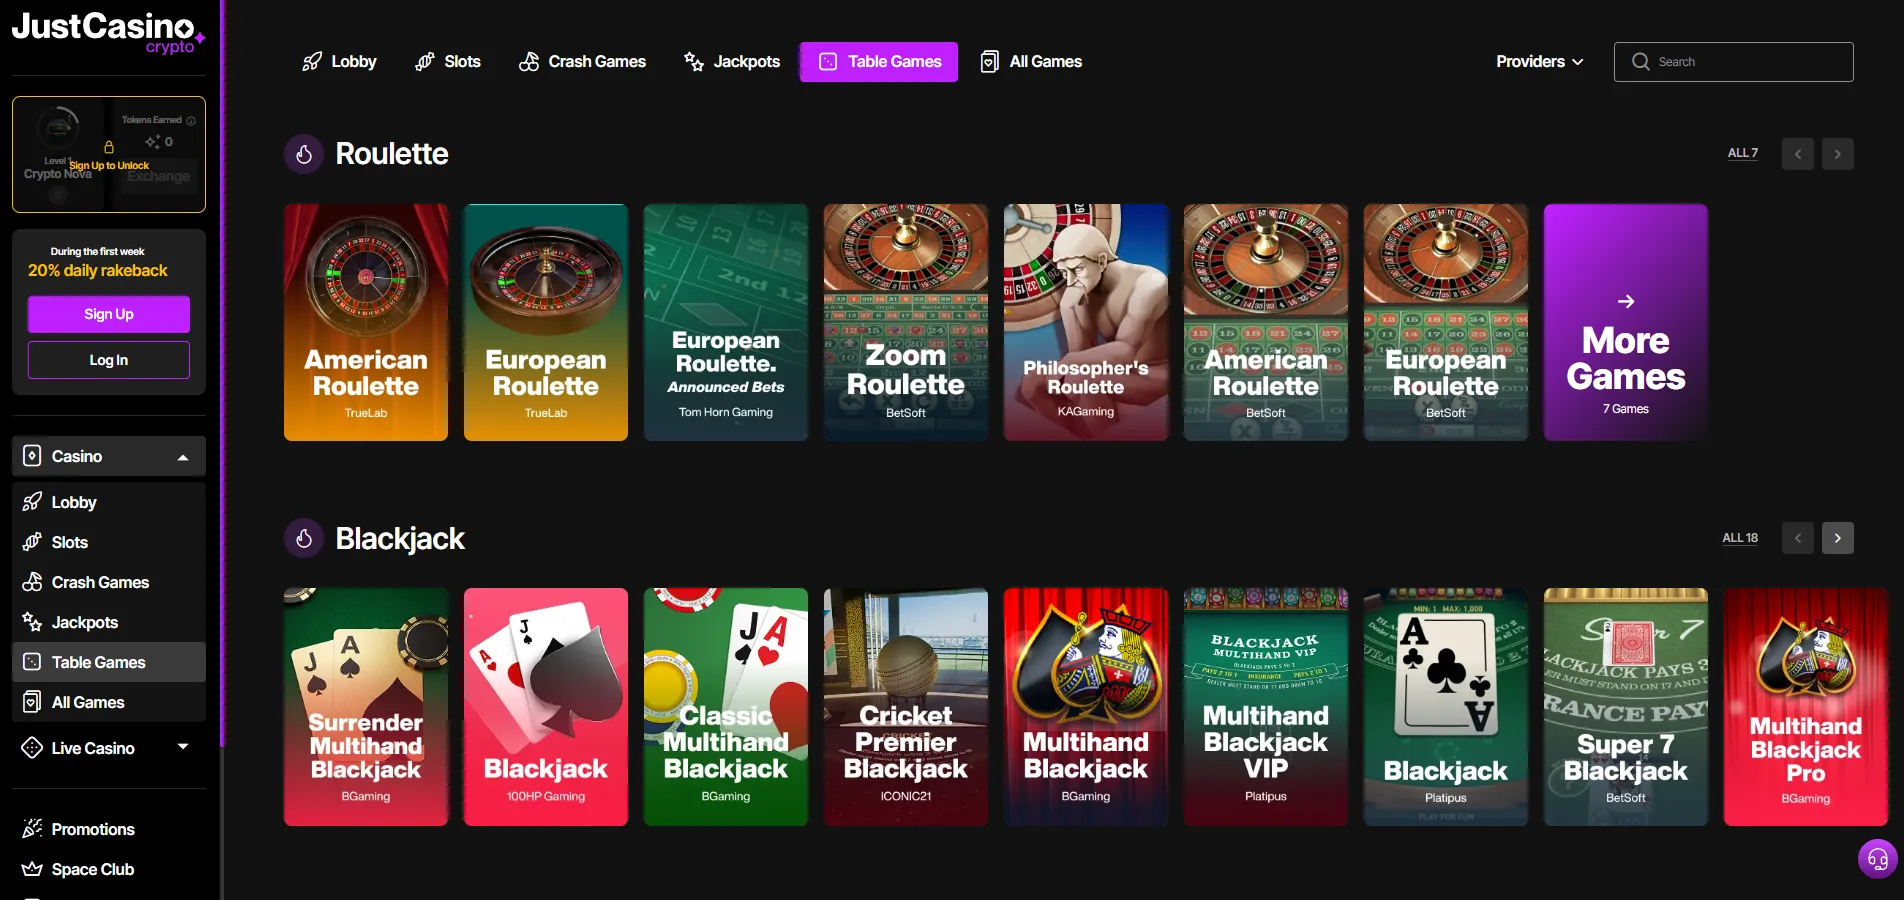Open ALL 18 Blackjack games link
Image resolution: width=1904 pixels, height=900 pixels.
click(x=1740, y=538)
